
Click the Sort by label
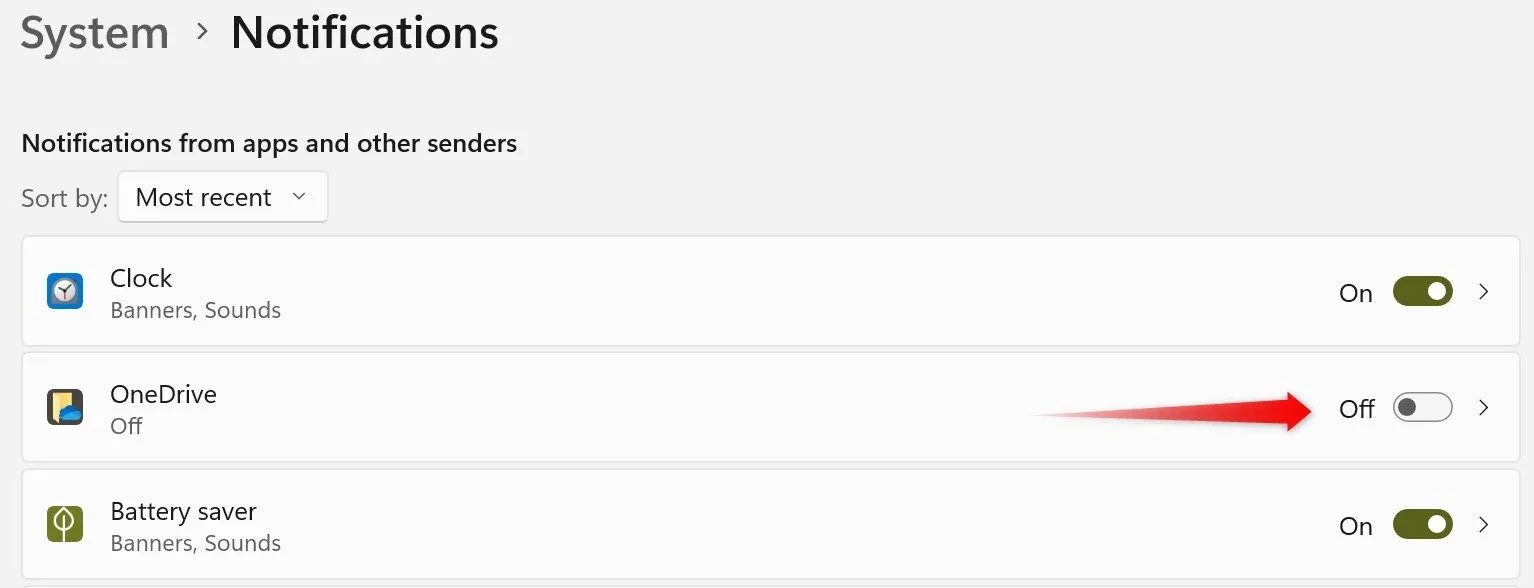tap(64, 198)
